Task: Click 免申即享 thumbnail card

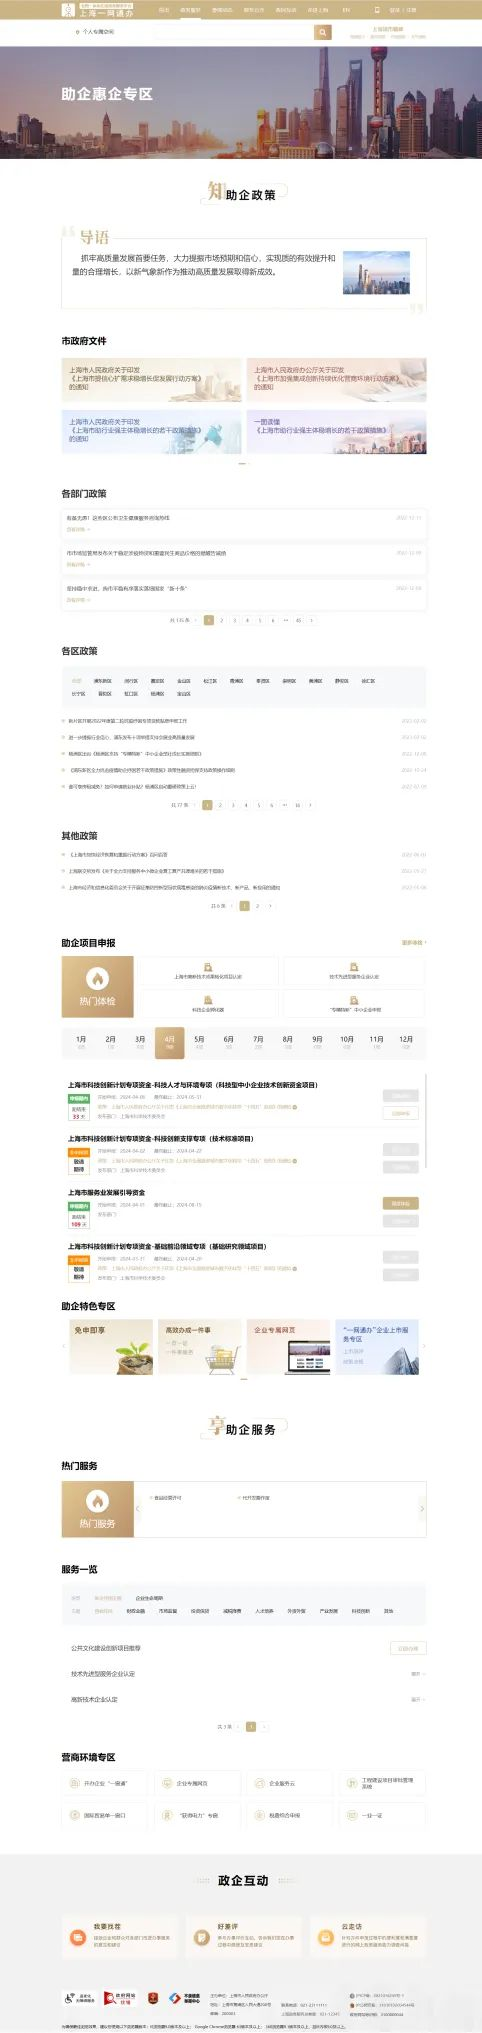Action: [x=108, y=1346]
